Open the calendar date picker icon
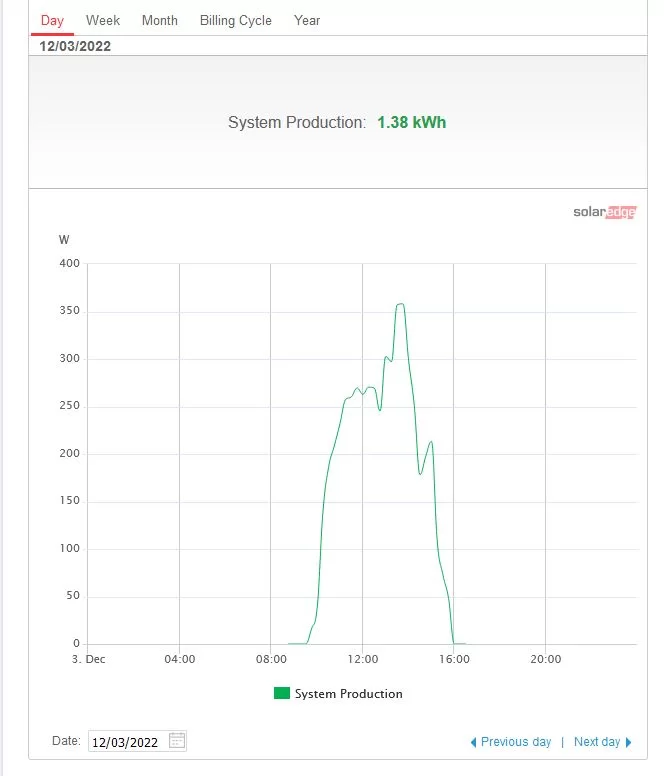This screenshot has width=664, height=776. tap(177, 741)
